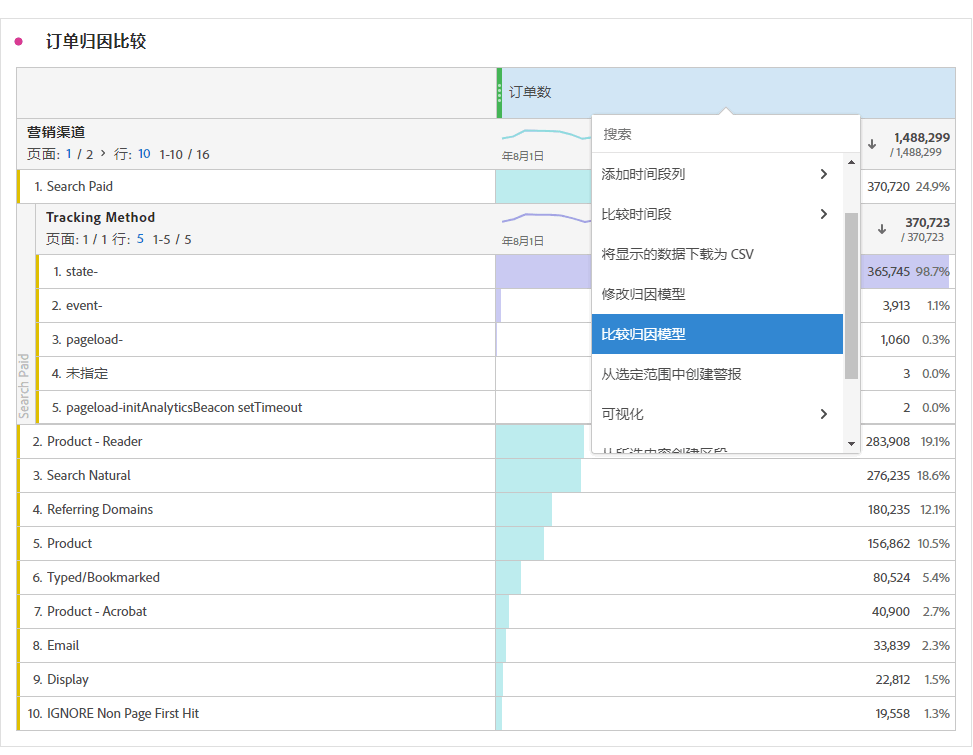Click the pink dot next to 订单归因比较
The height and width of the screenshot is (755, 973).
coord(19,42)
